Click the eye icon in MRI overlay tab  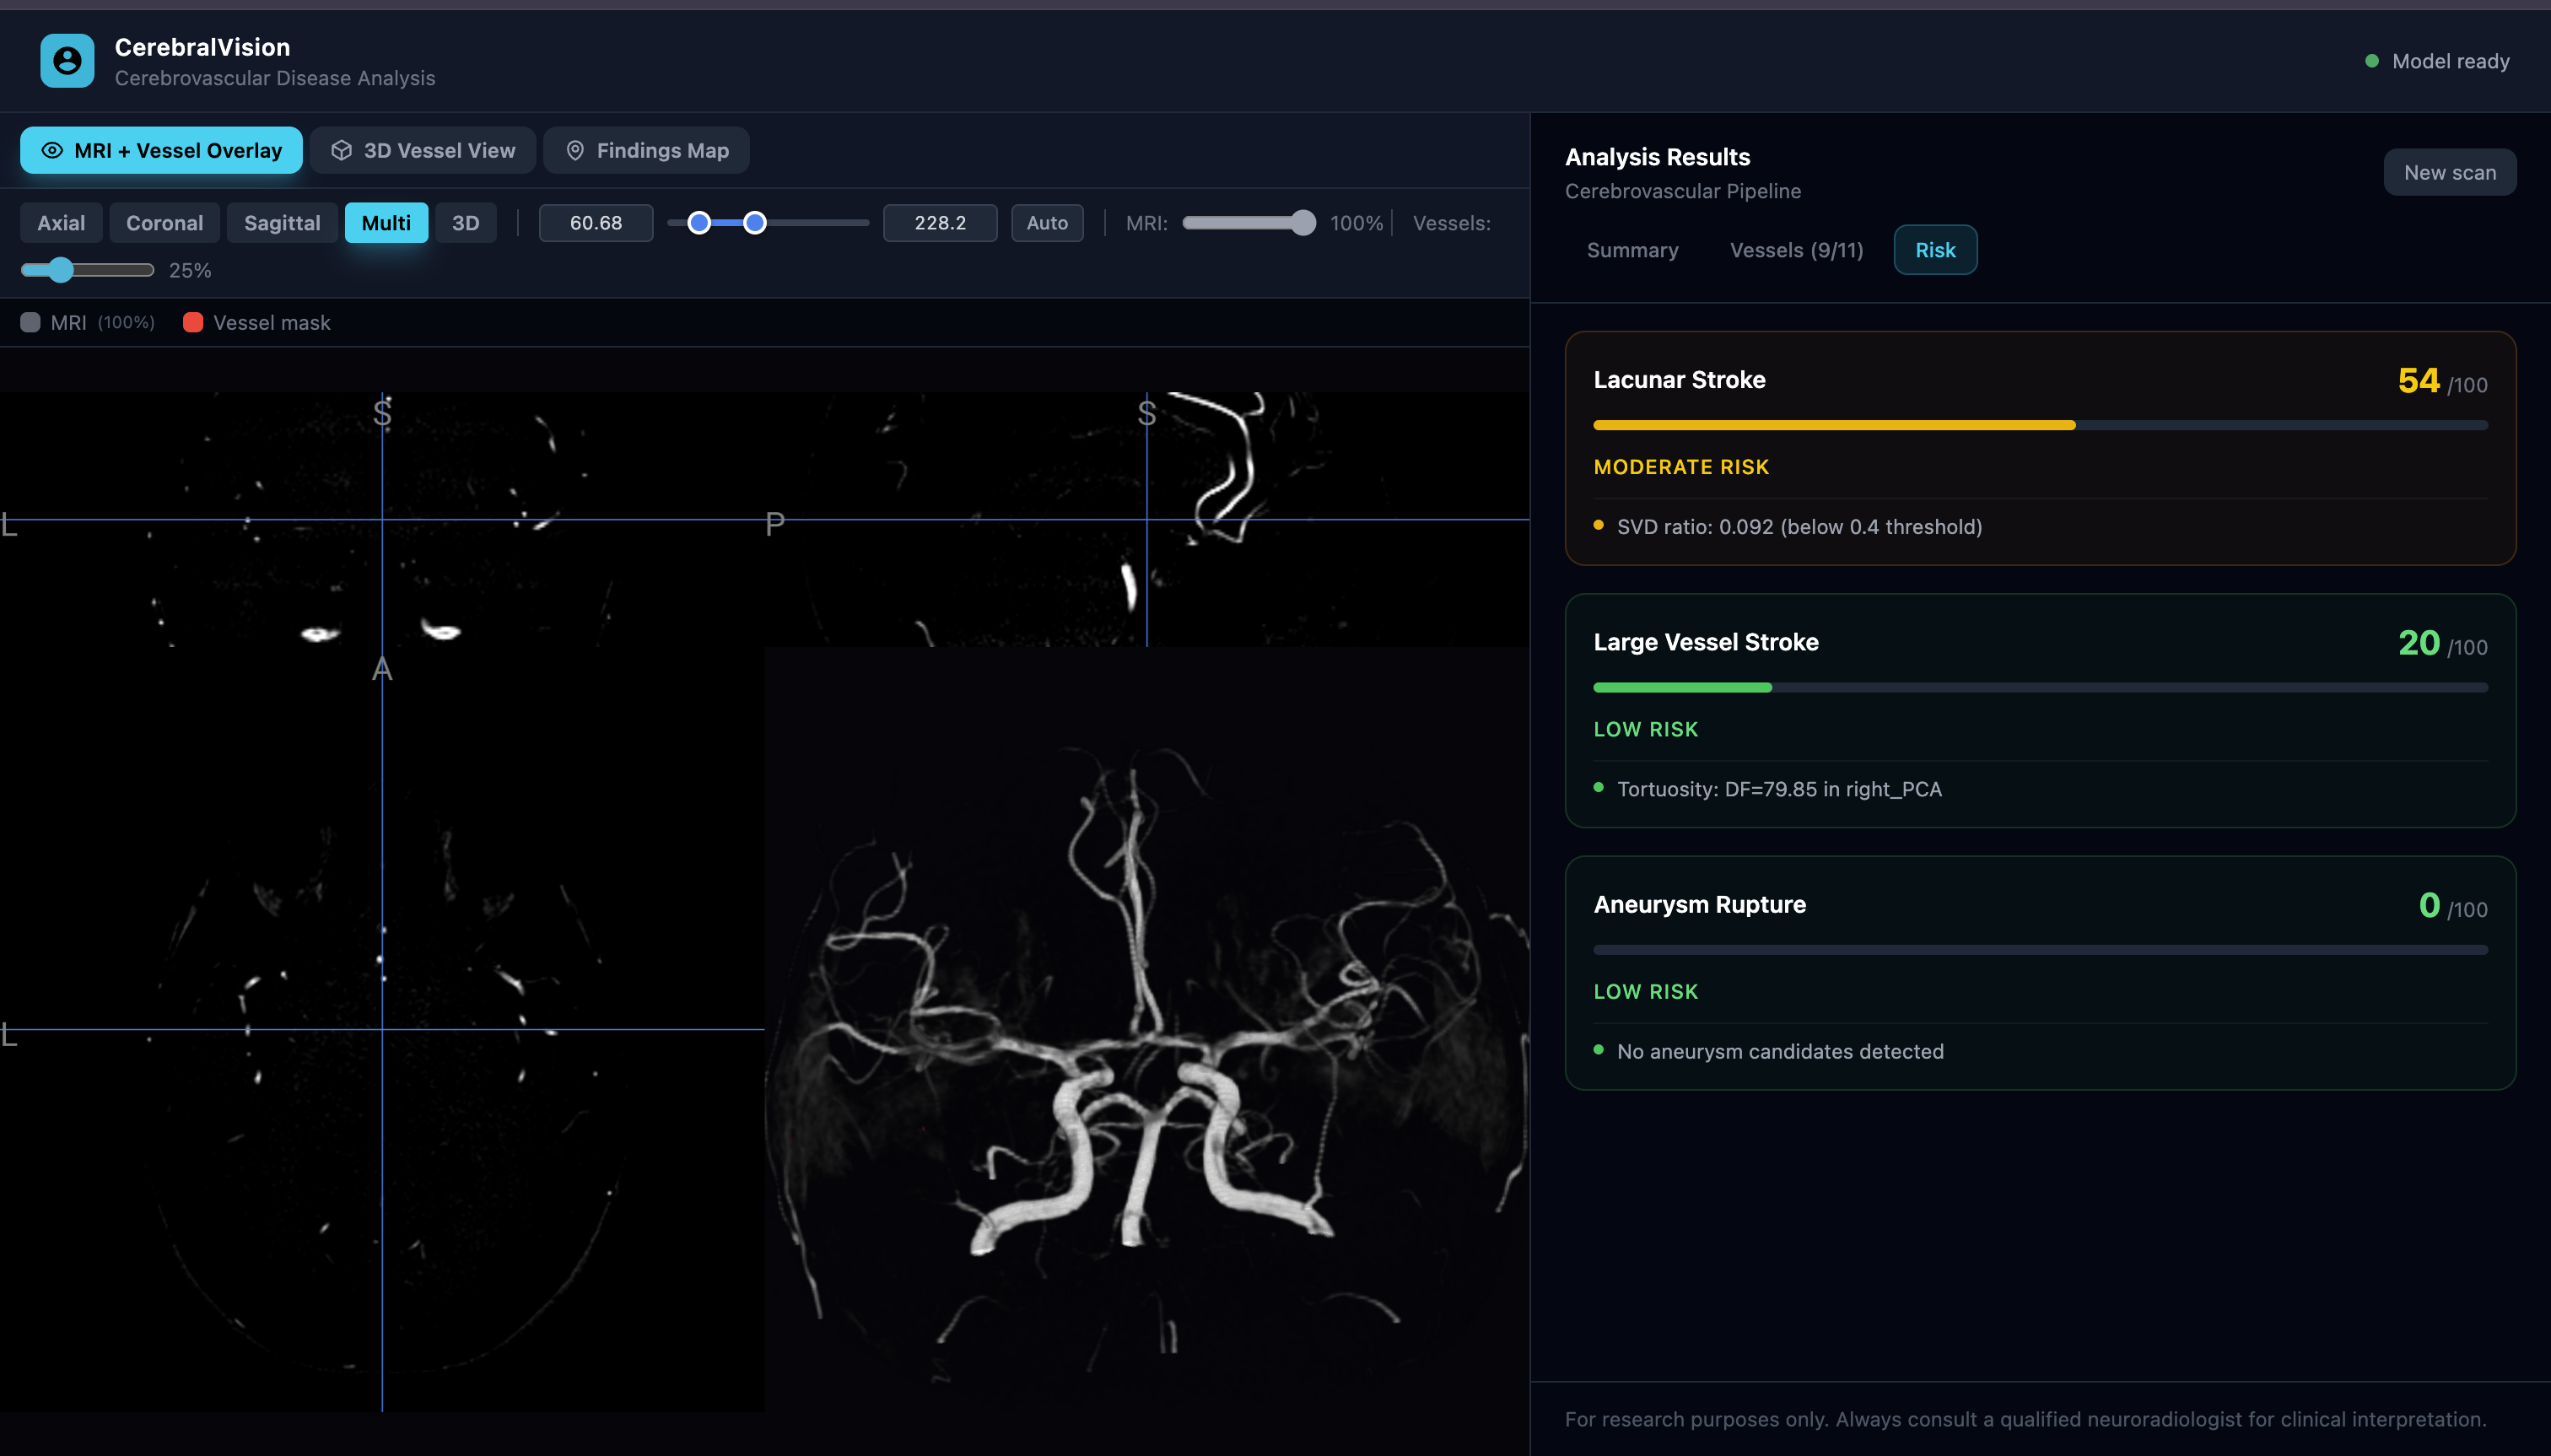tap(52, 150)
